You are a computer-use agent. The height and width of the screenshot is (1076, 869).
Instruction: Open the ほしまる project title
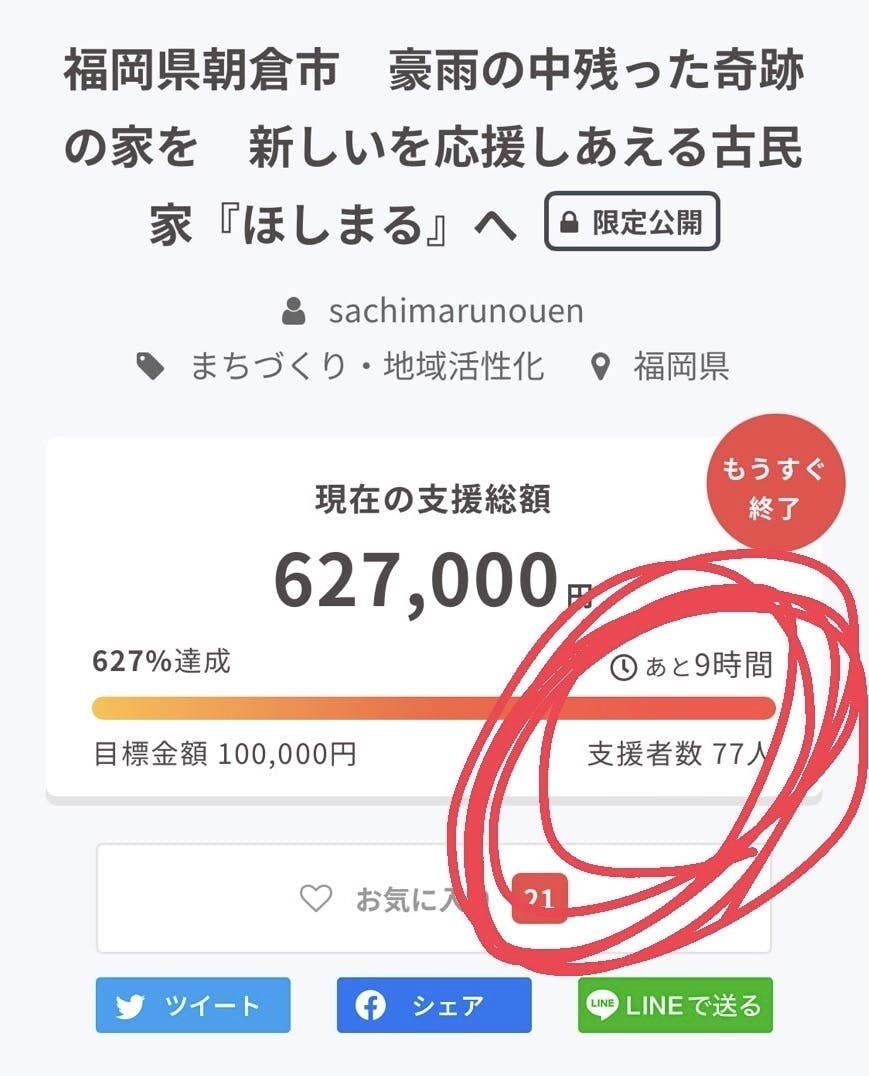click(x=433, y=148)
